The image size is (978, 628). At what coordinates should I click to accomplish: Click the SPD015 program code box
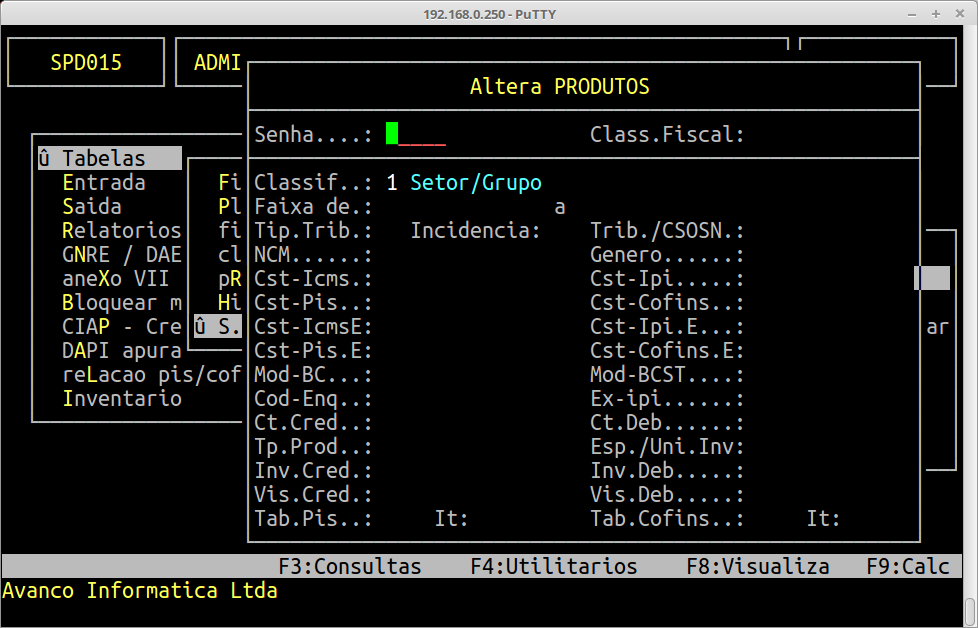tap(86, 63)
